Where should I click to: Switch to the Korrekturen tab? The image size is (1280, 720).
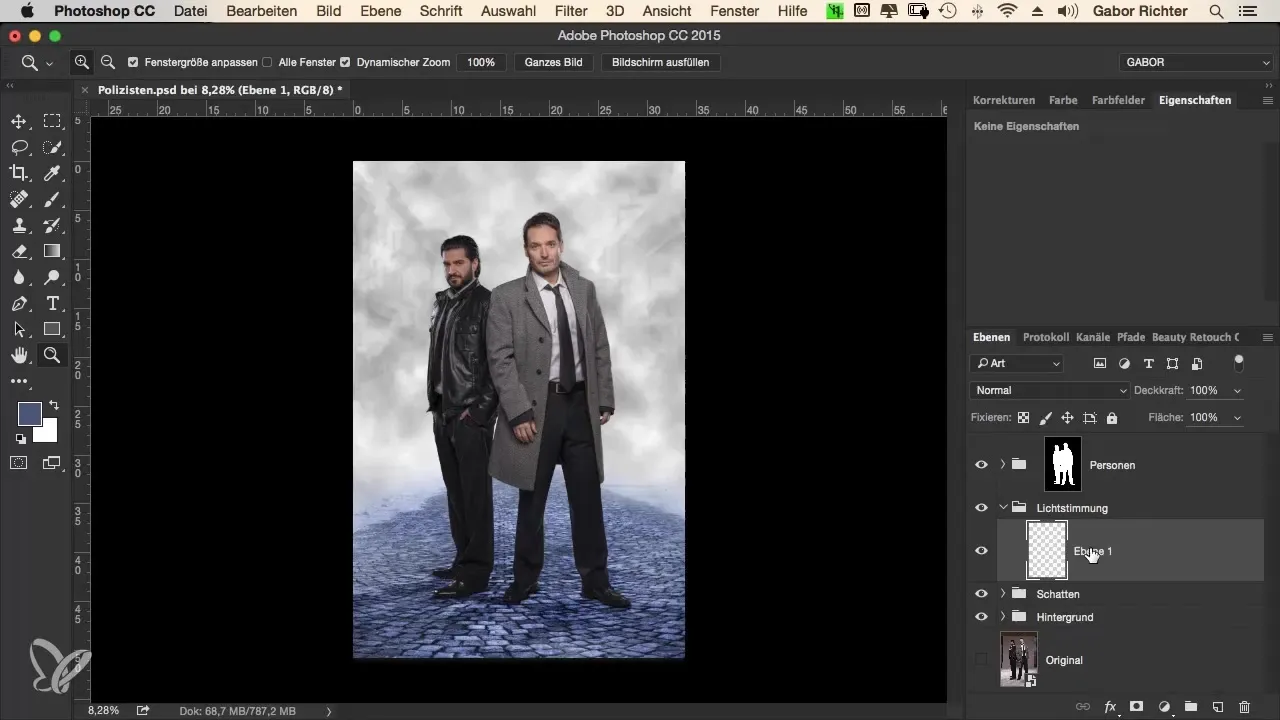click(1004, 100)
